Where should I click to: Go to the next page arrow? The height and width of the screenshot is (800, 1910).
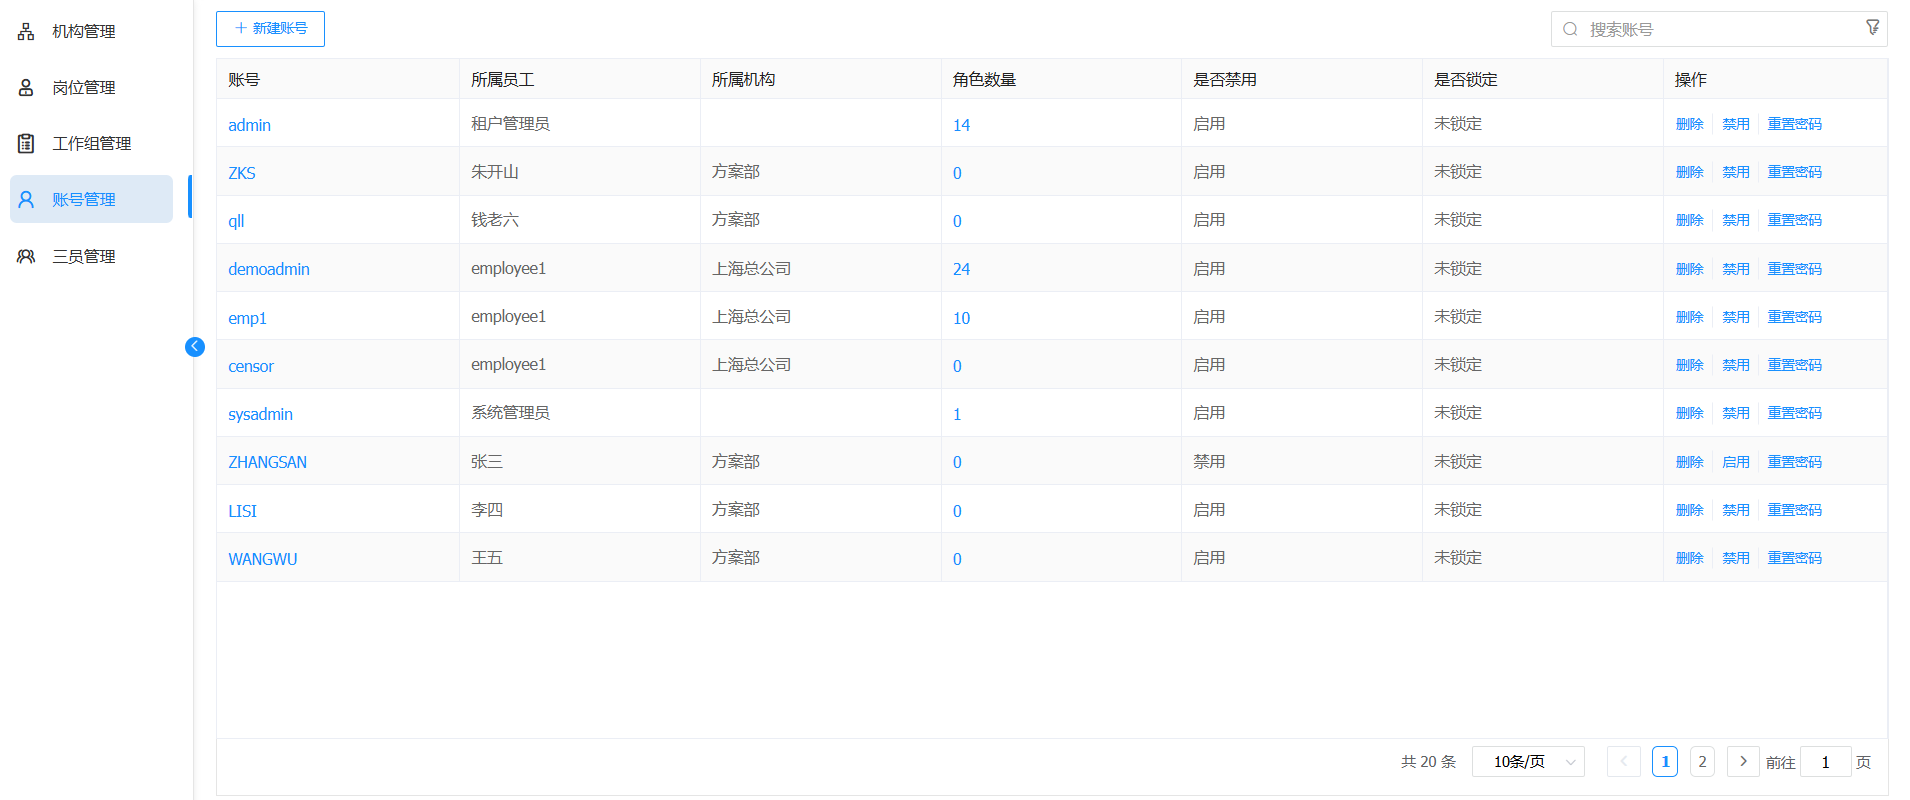coord(1742,762)
